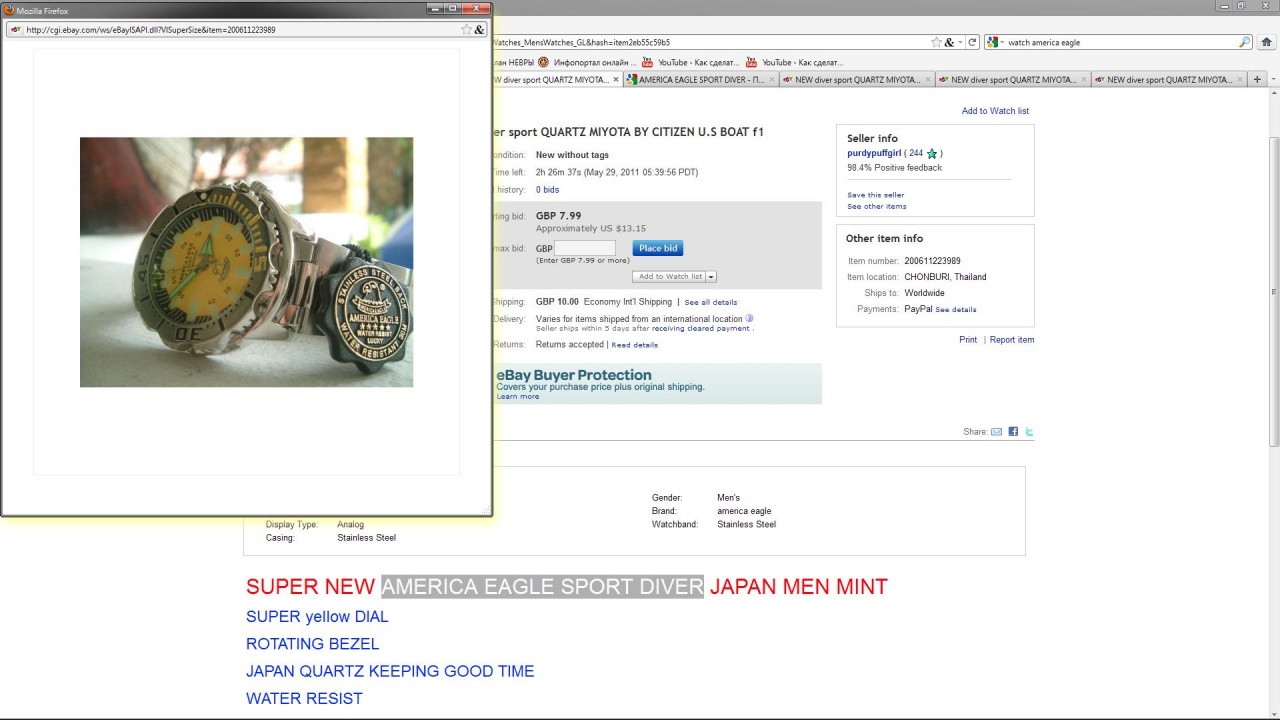Screen dimensions: 1280x720
Task: Click the Home button in the Firefox toolbar
Action: [x=1267, y=42]
